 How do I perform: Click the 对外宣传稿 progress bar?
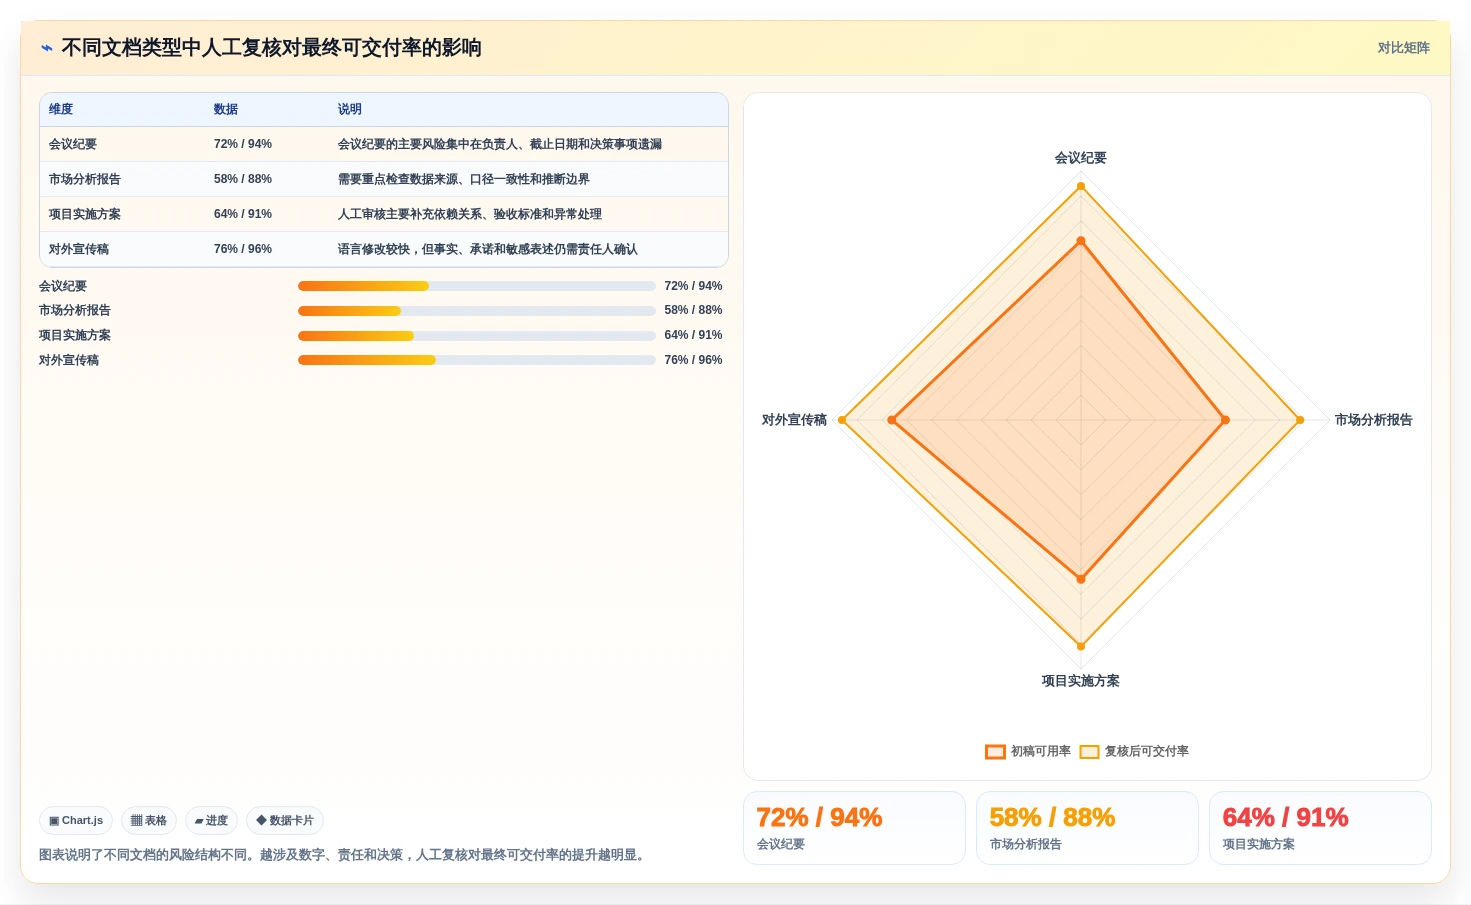tap(476, 360)
